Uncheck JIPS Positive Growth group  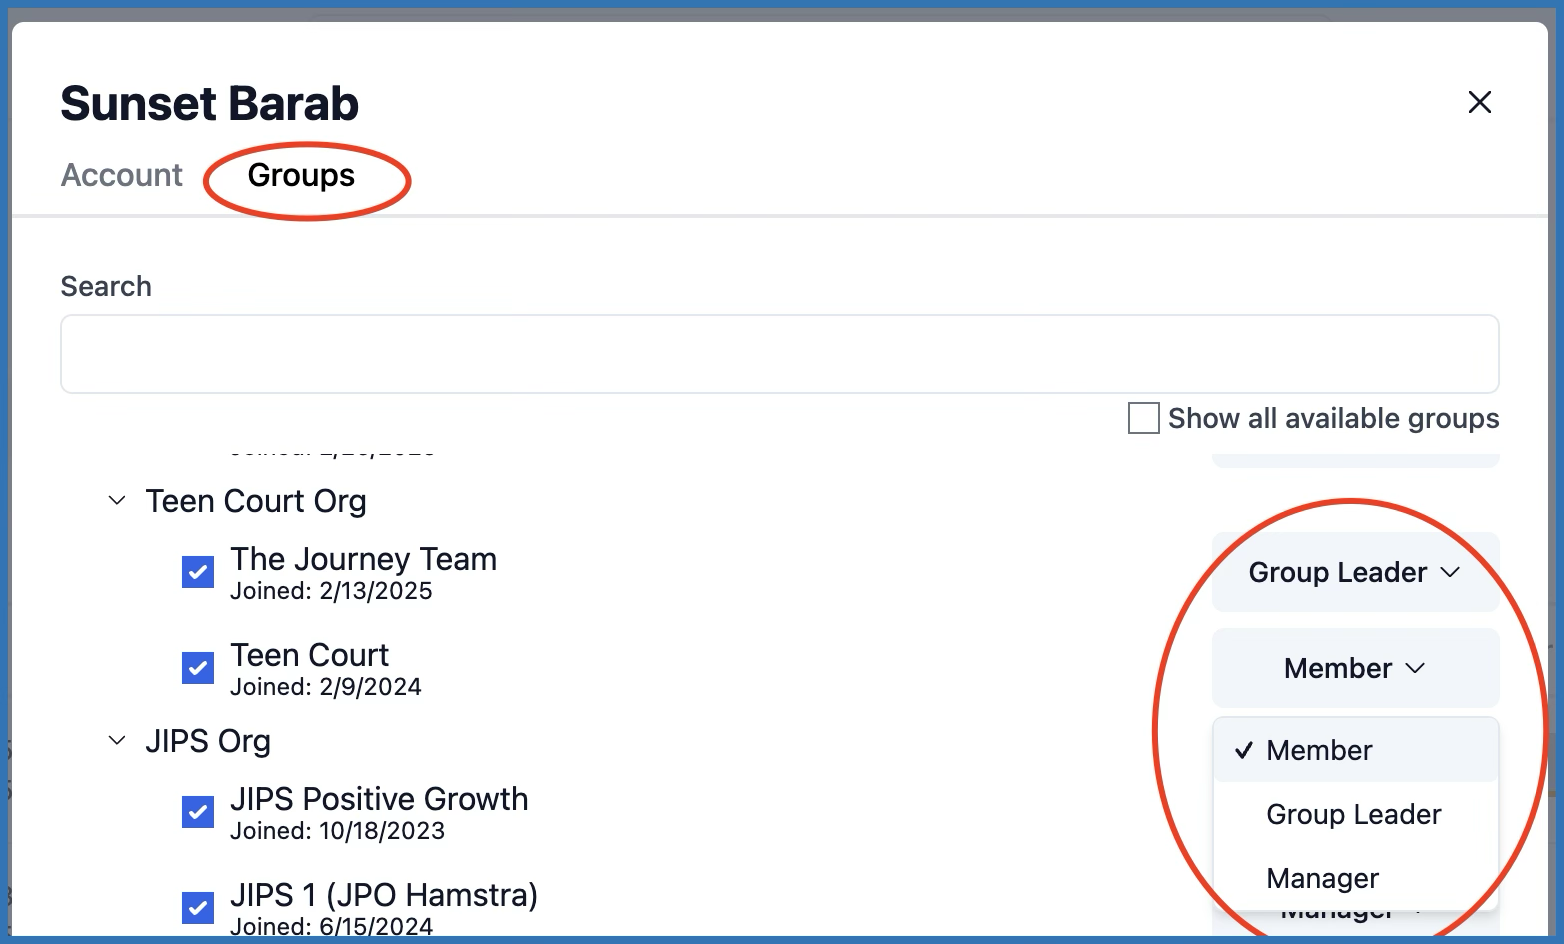tap(198, 812)
